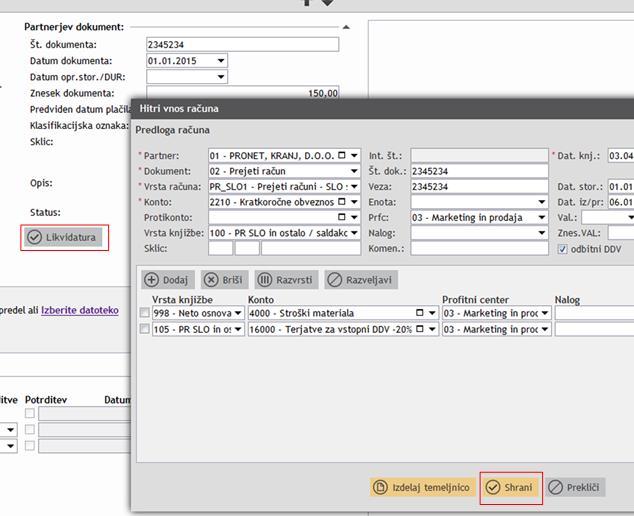This screenshot has height=516, width=634.
Task: Click the Val. dropdown field
Action: coord(608,218)
